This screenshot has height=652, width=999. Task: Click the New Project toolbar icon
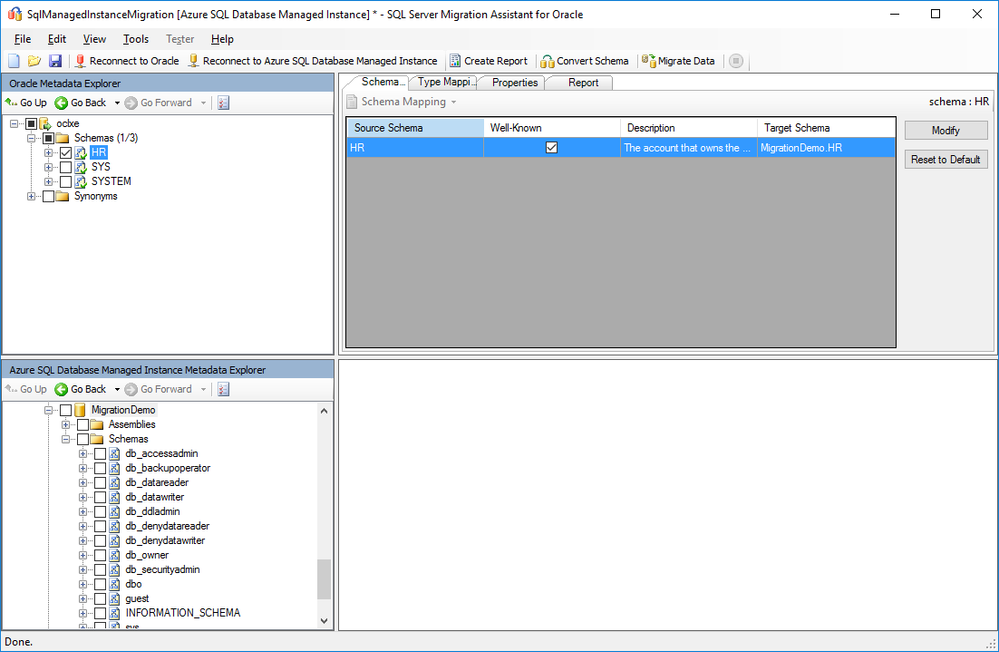point(14,61)
